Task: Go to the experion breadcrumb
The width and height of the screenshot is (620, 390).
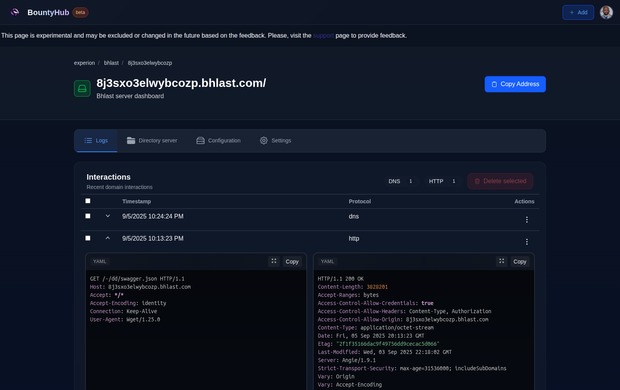Action: pyautogui.click(x=84, y=63)
